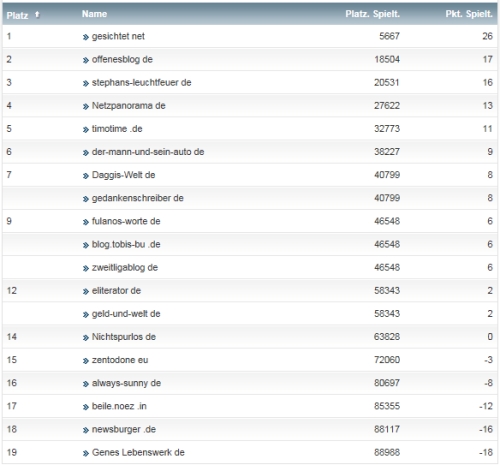Toggle sort arrow next to Platz header
Viewport: 500px width, 465px height.
pos(37,15)
